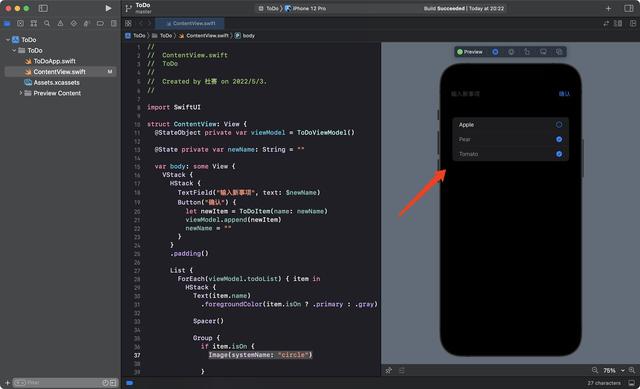Toggle Pear item checkmark
Viewport: 640px width, 389px height.
click(x=559, y=139)
